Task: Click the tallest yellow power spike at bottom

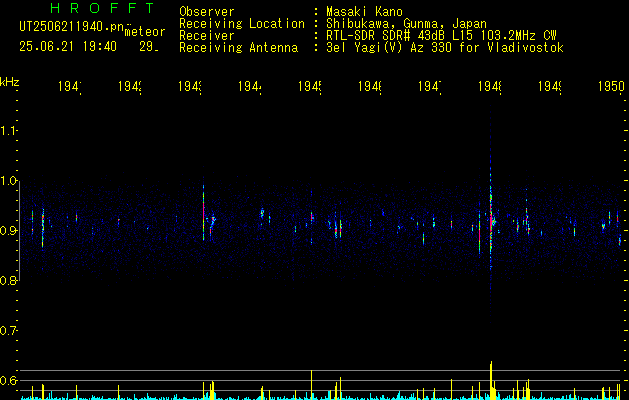Action: click(x=491, y=380)
